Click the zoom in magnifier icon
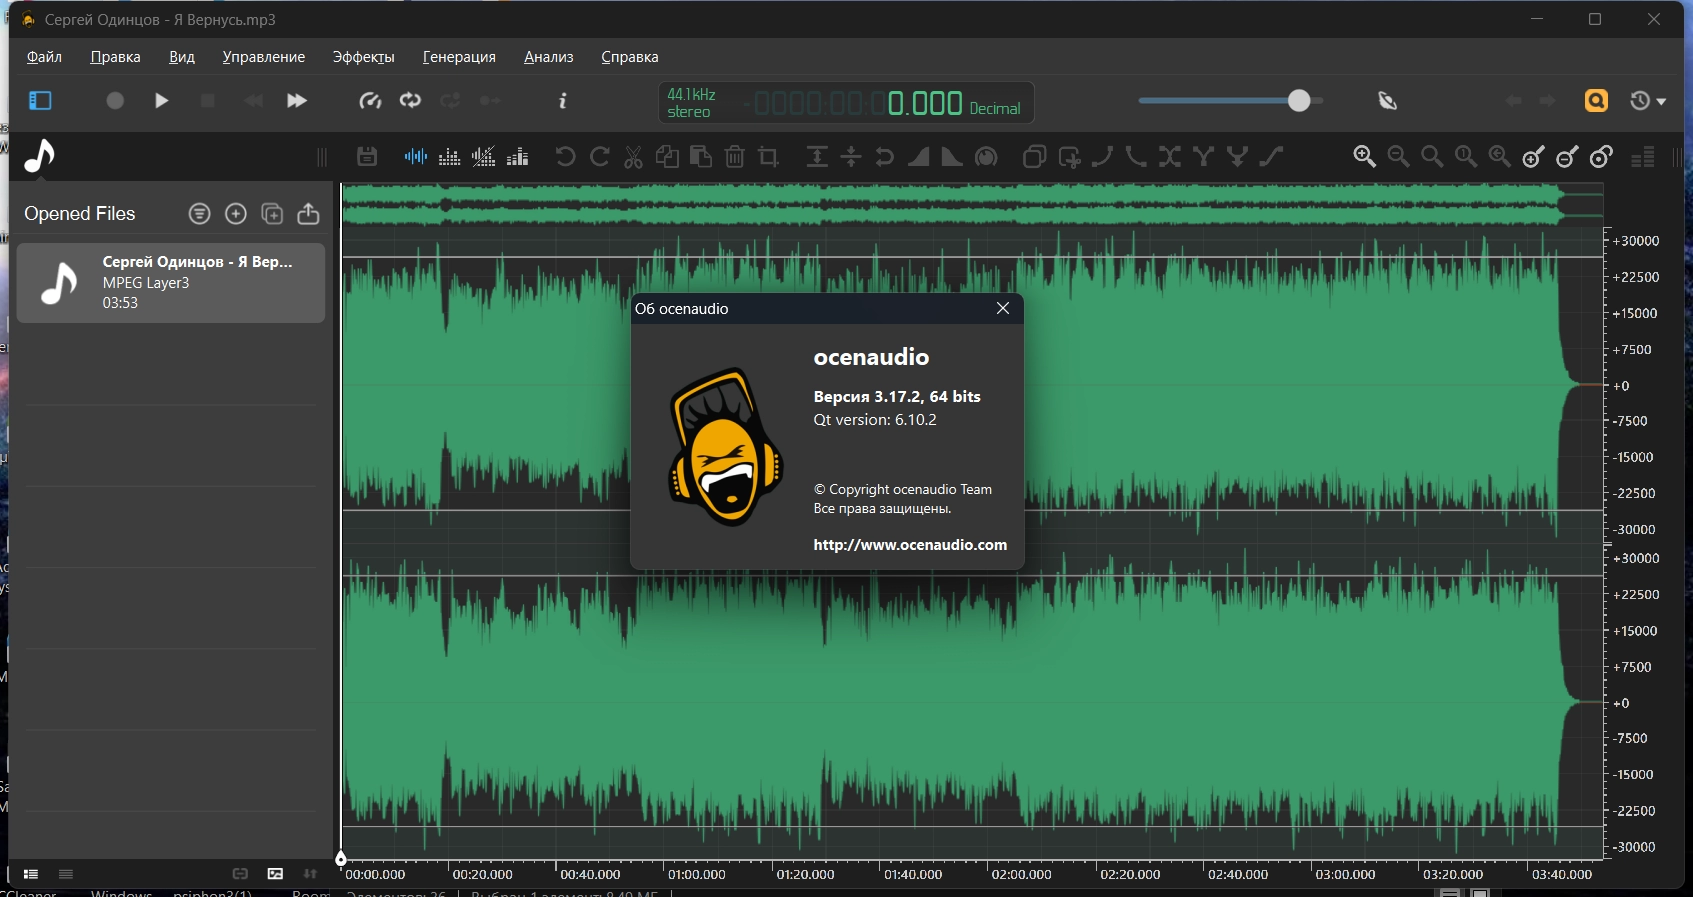 (1364, 157)
